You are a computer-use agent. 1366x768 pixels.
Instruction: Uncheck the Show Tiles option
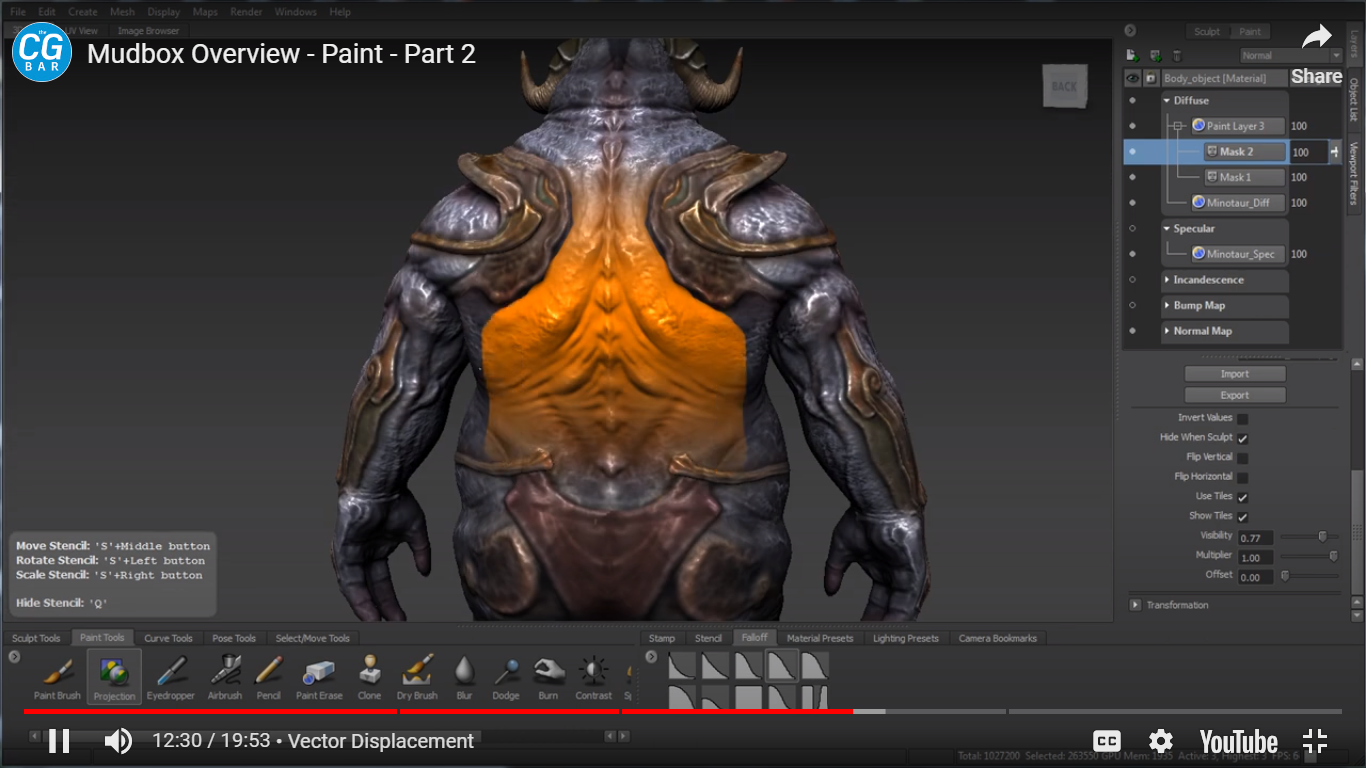point(1242,517)
